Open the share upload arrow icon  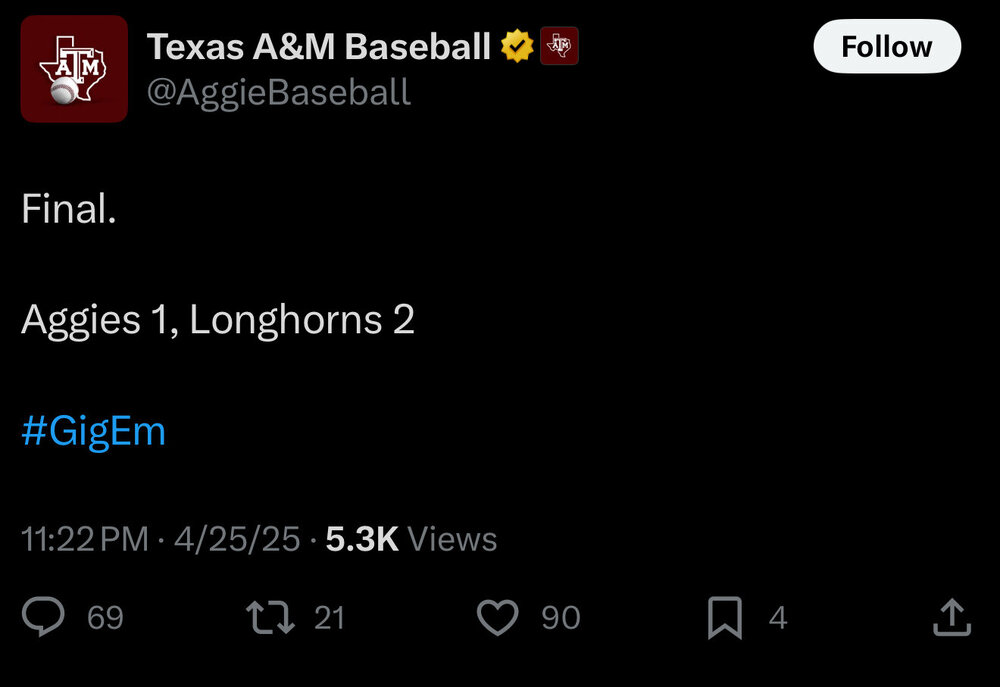tap(951, 617)
